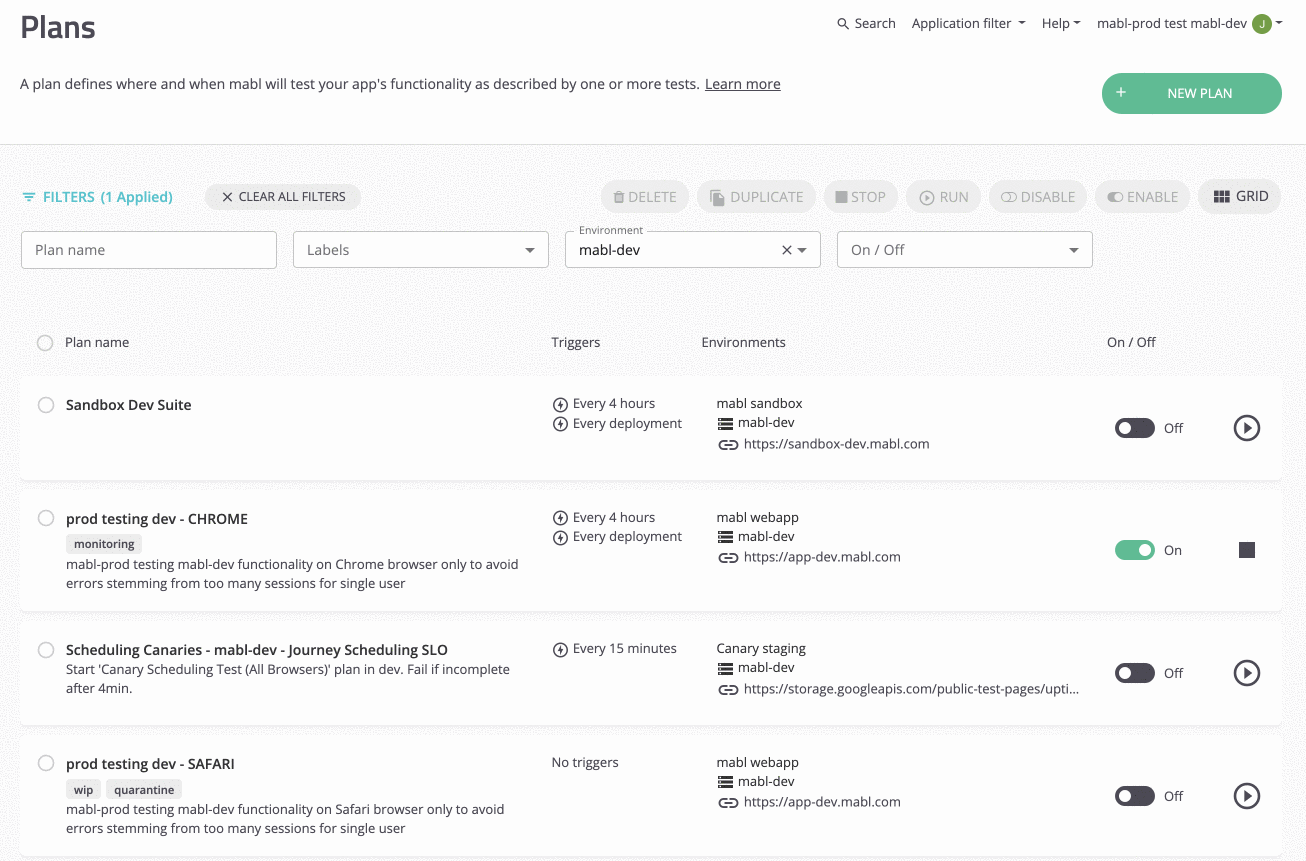The height and width of the screenshot is (861, 1306).
Task: Click https://sandbox-dev.mabl.com URL text
Action: (x=837, y=444)
